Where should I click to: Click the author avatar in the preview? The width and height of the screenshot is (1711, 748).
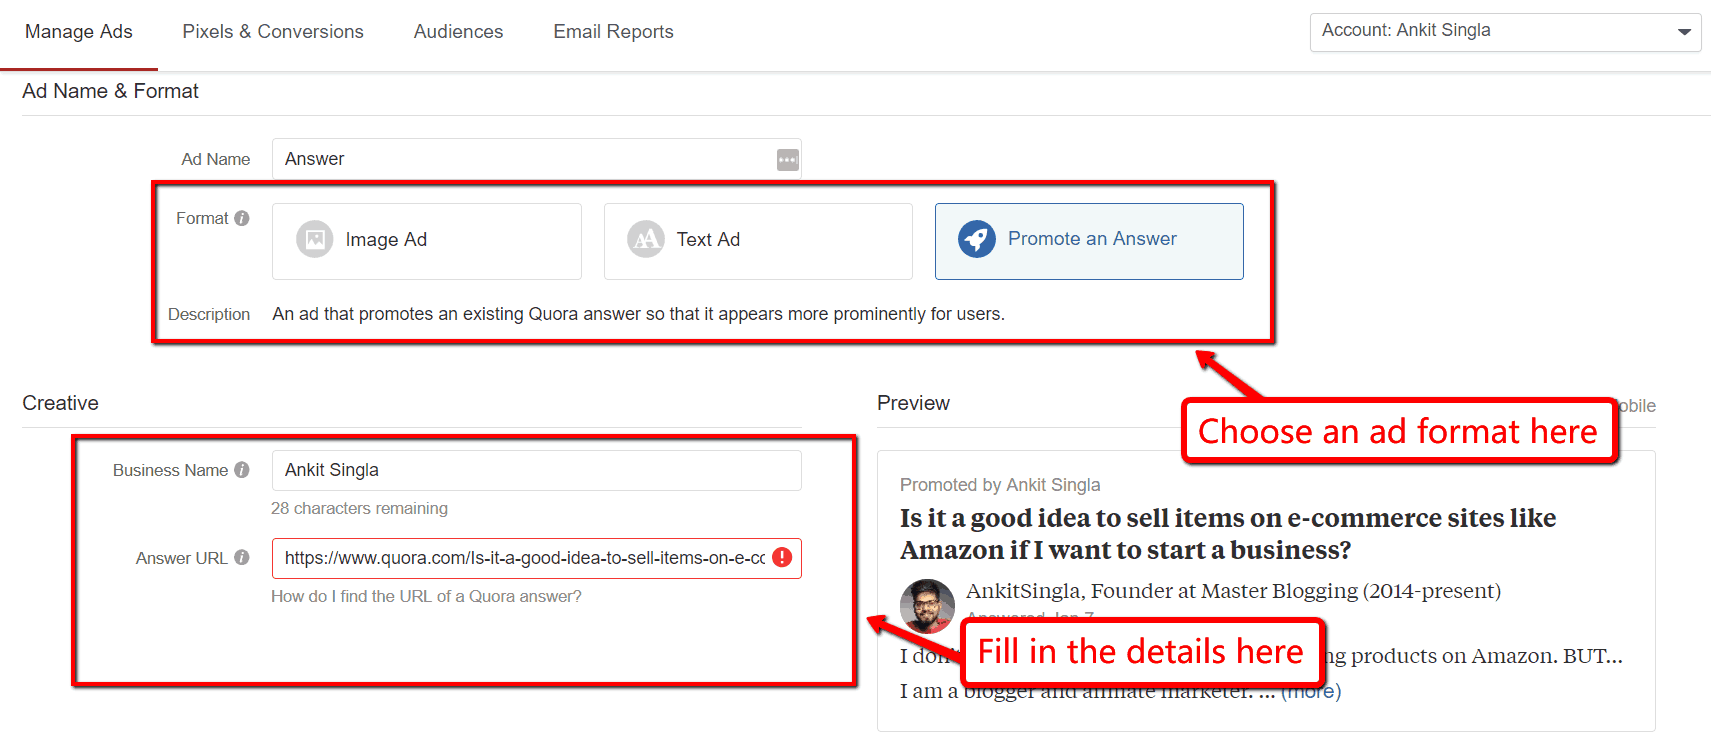coord(927,606)
